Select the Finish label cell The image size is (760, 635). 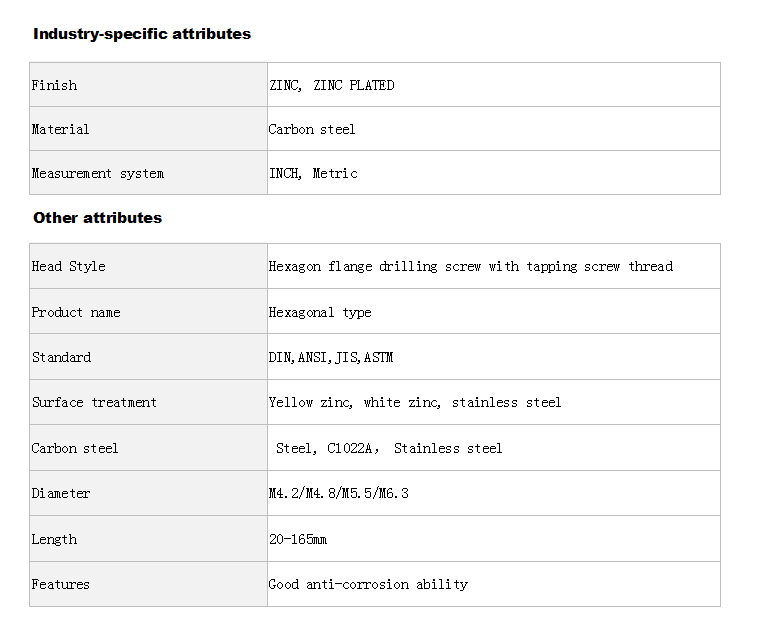click(148, 85)
